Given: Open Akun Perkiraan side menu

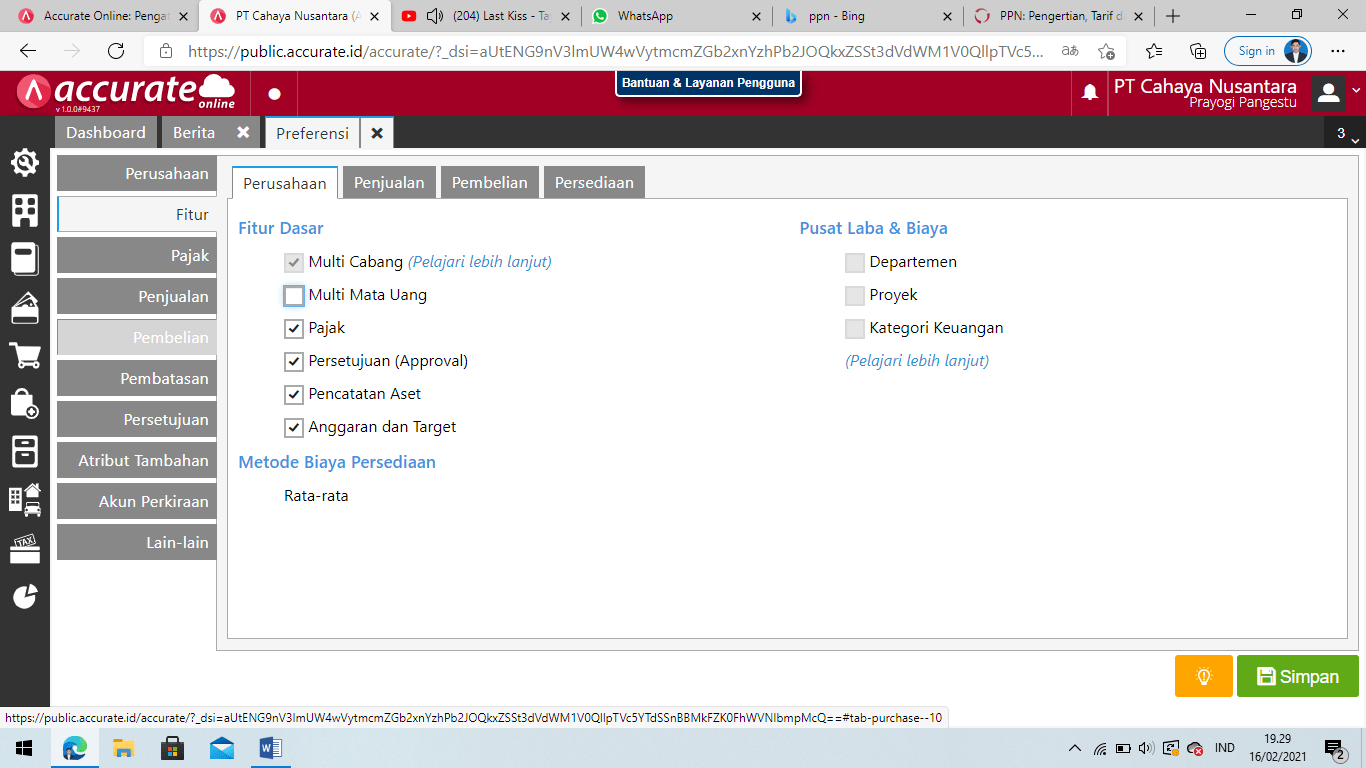Looking at the screenshot, I should (x=136, y=501).
